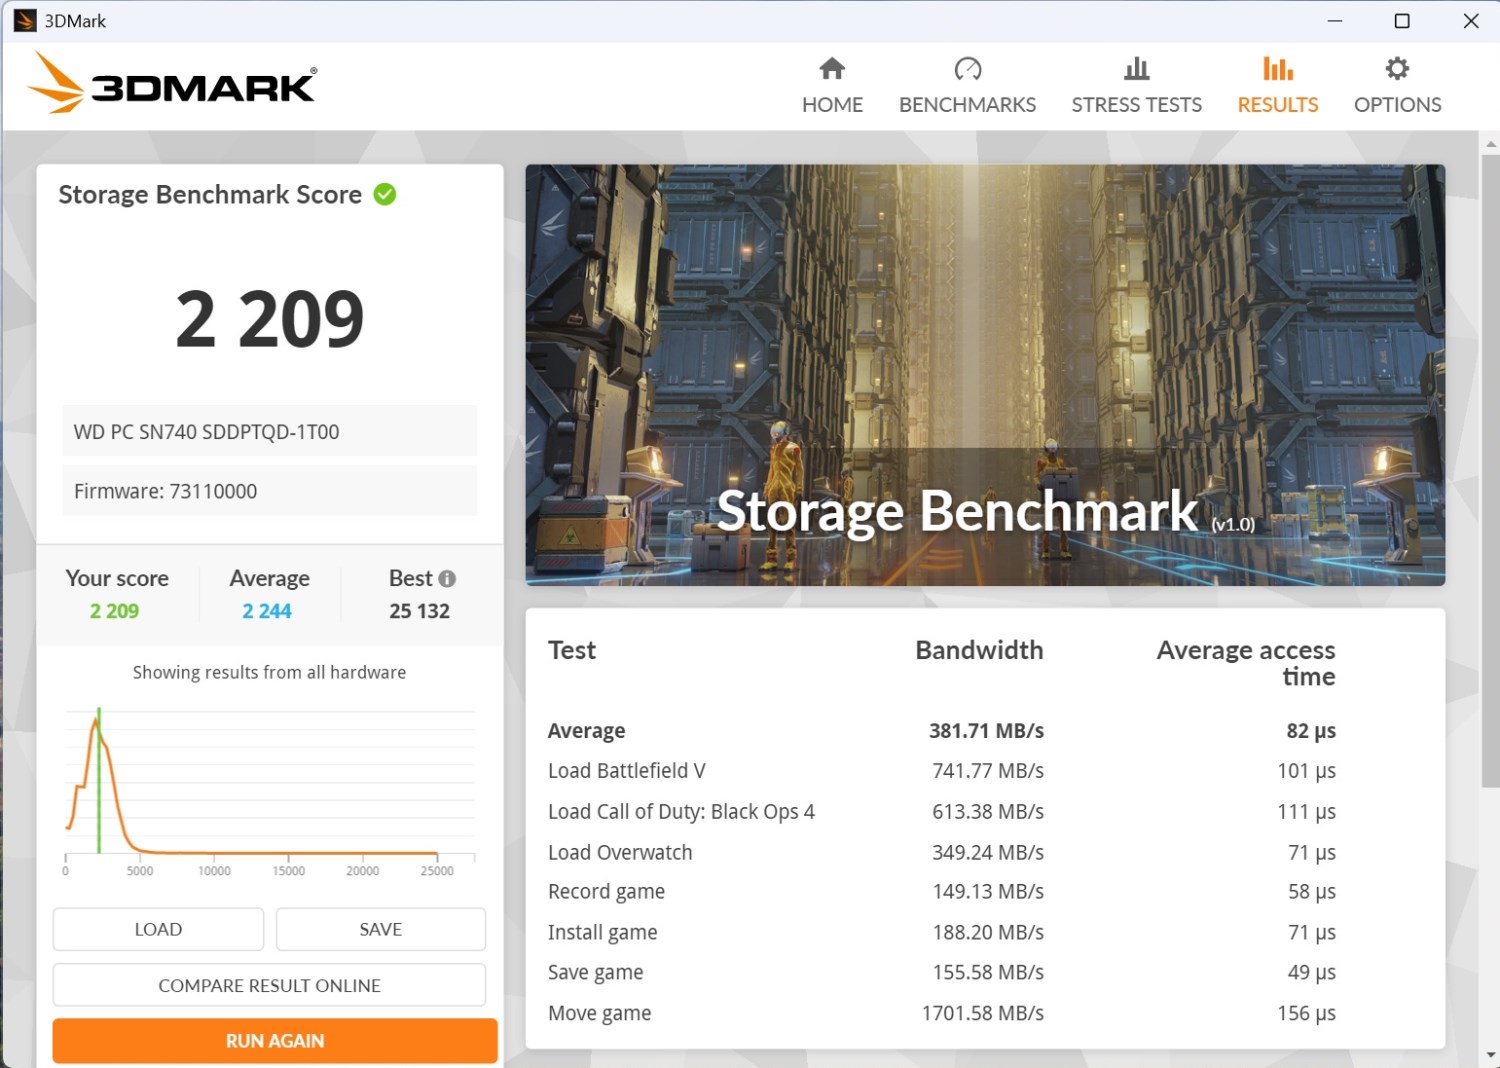Click the Save game row label
Screen dimensions: 1500x1068
(x=596, y=973)
